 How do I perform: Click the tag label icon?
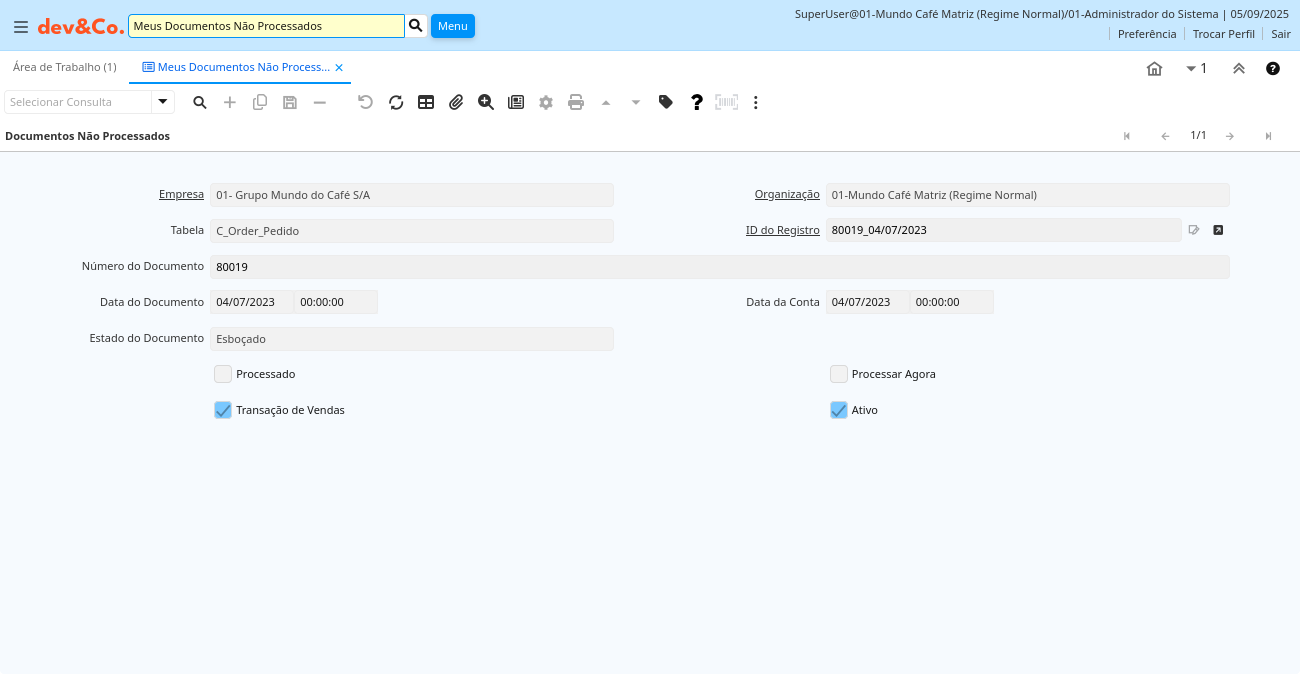click(666, 102)
